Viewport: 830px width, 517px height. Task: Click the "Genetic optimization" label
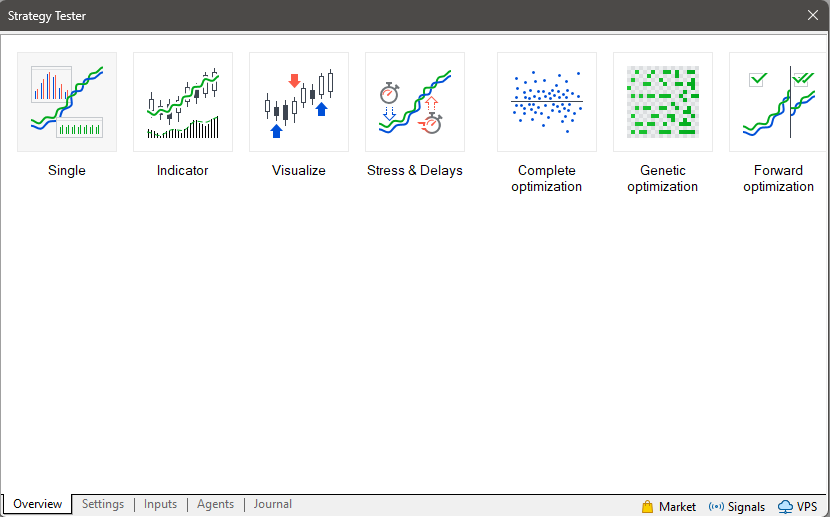click(663, 178)
